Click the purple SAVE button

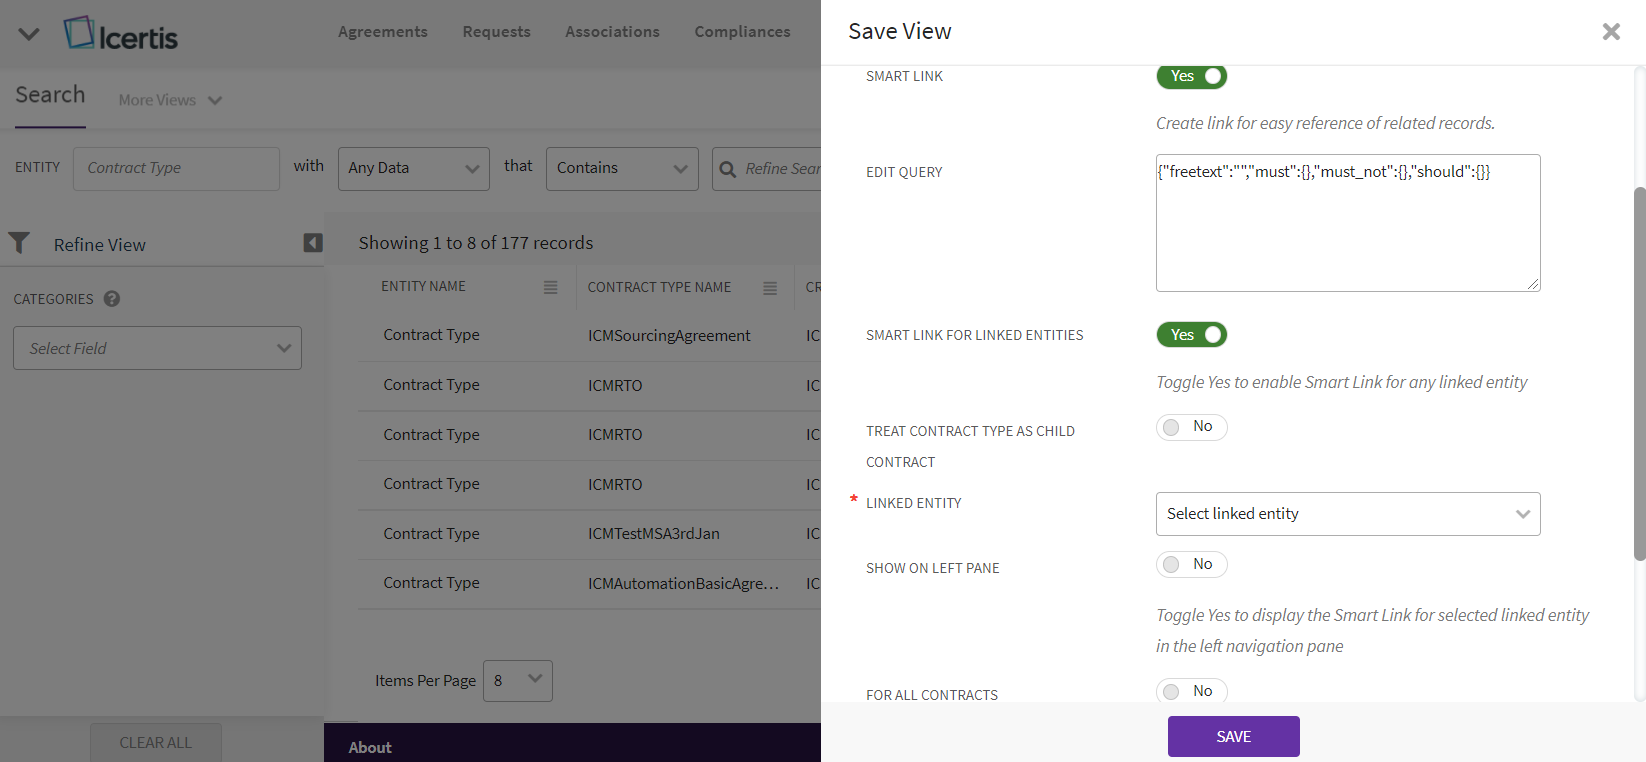click(x=1233, y=737)
